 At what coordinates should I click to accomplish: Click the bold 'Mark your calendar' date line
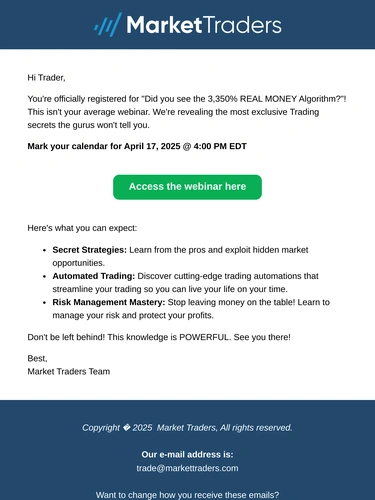[137, 146]
